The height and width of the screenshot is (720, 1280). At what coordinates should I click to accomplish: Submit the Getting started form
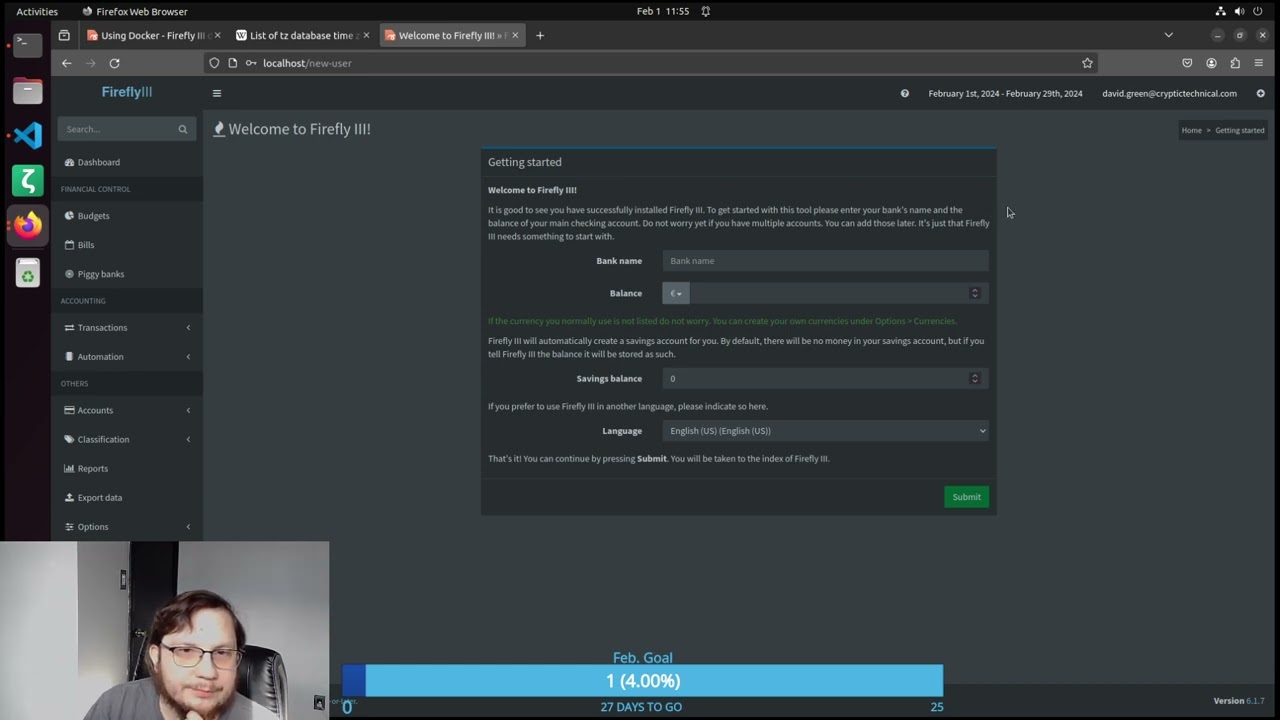966,497
